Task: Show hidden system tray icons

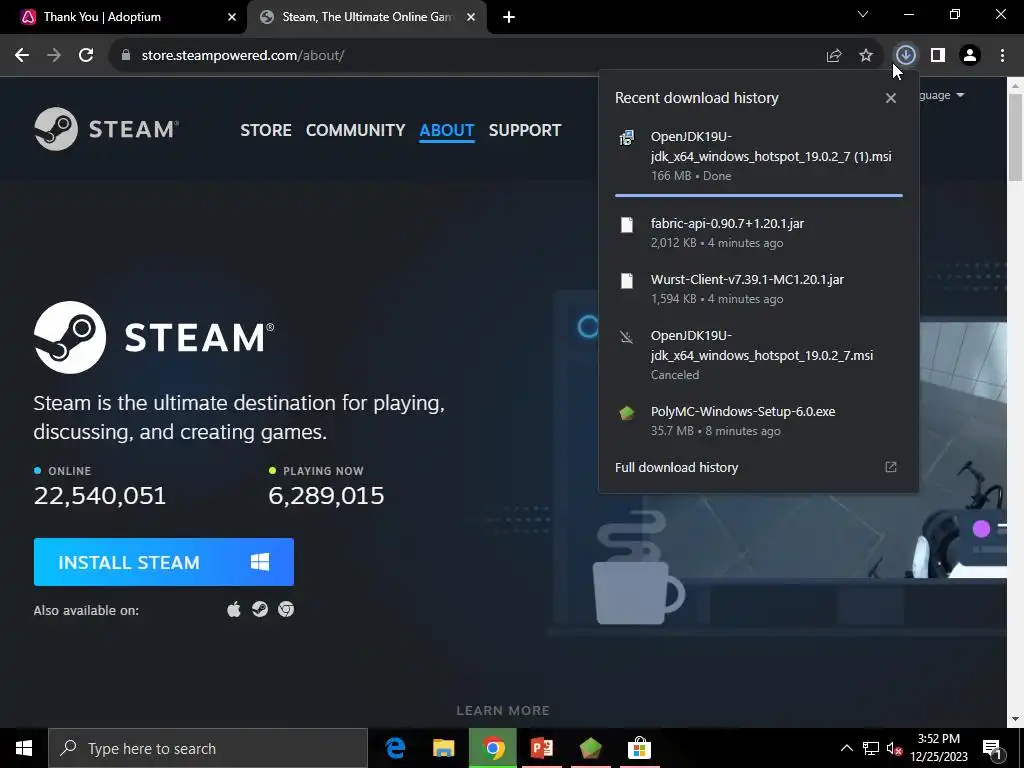Action: click(846, 748)
